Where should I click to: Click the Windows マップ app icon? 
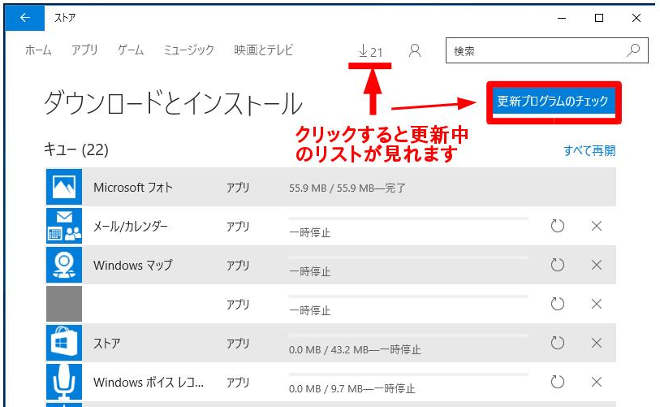pos(64,265)
